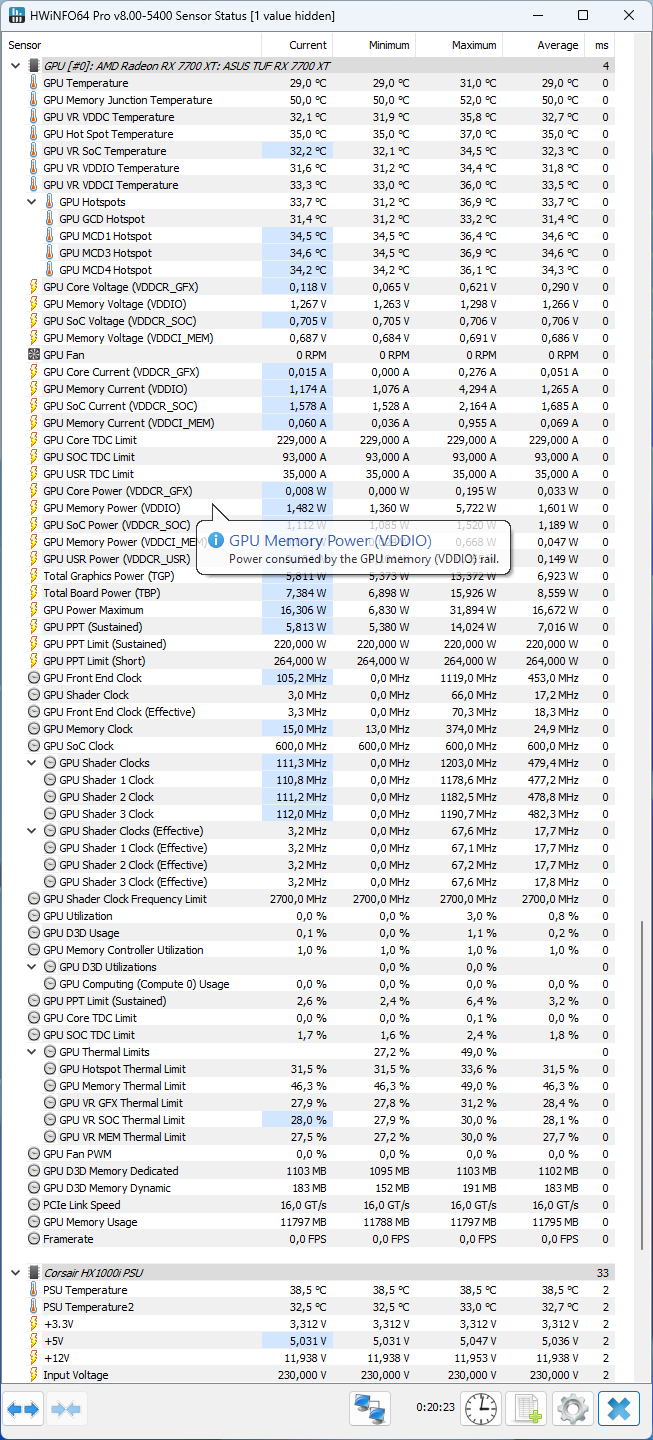Open sensor settings gear icon
Viewport: 653px width, 1440px height.
coord(572,1409)
